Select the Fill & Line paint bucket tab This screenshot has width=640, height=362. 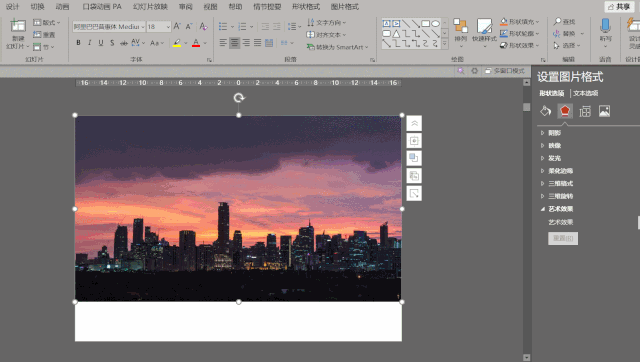546,111
